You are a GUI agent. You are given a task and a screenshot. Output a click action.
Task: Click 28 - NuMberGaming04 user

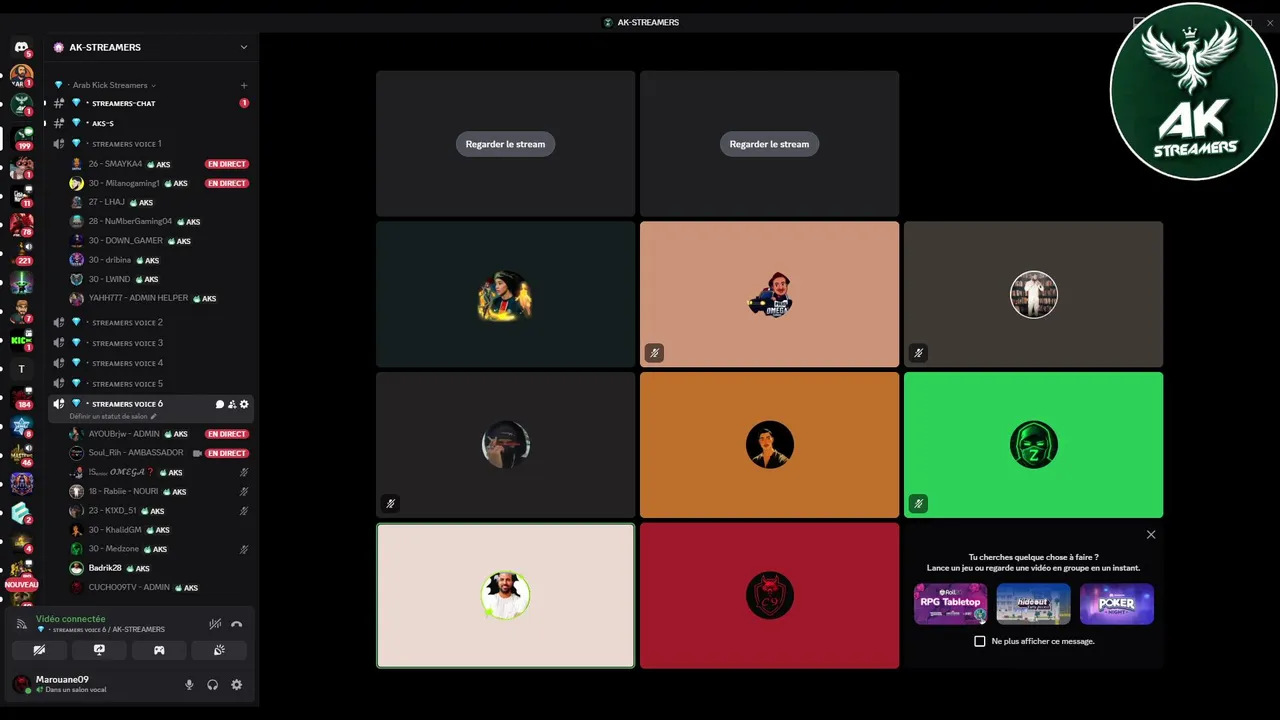pos(160,221)
